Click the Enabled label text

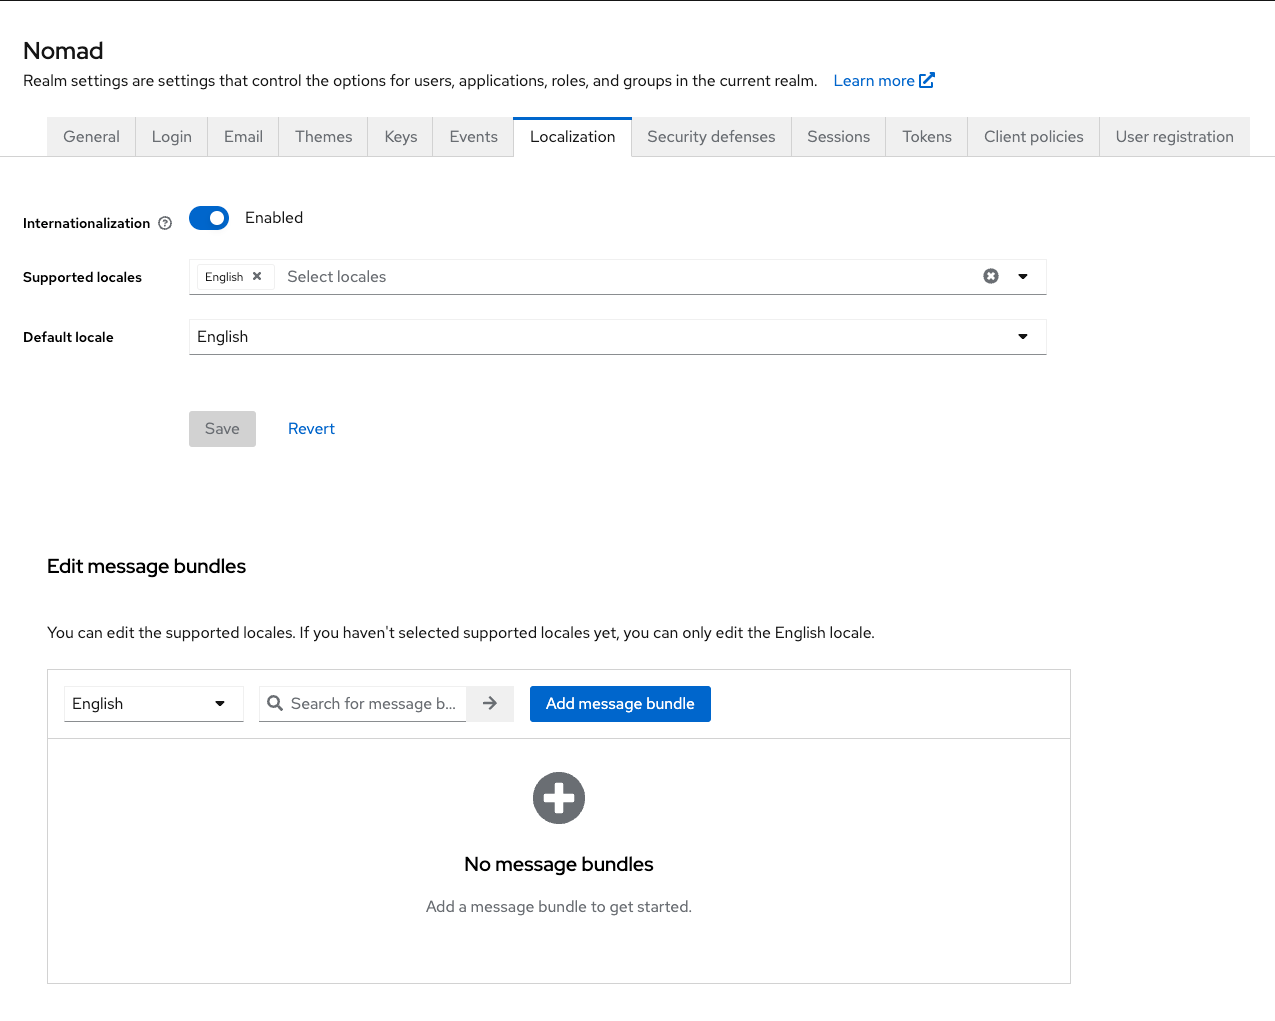(x=274, y=218)
